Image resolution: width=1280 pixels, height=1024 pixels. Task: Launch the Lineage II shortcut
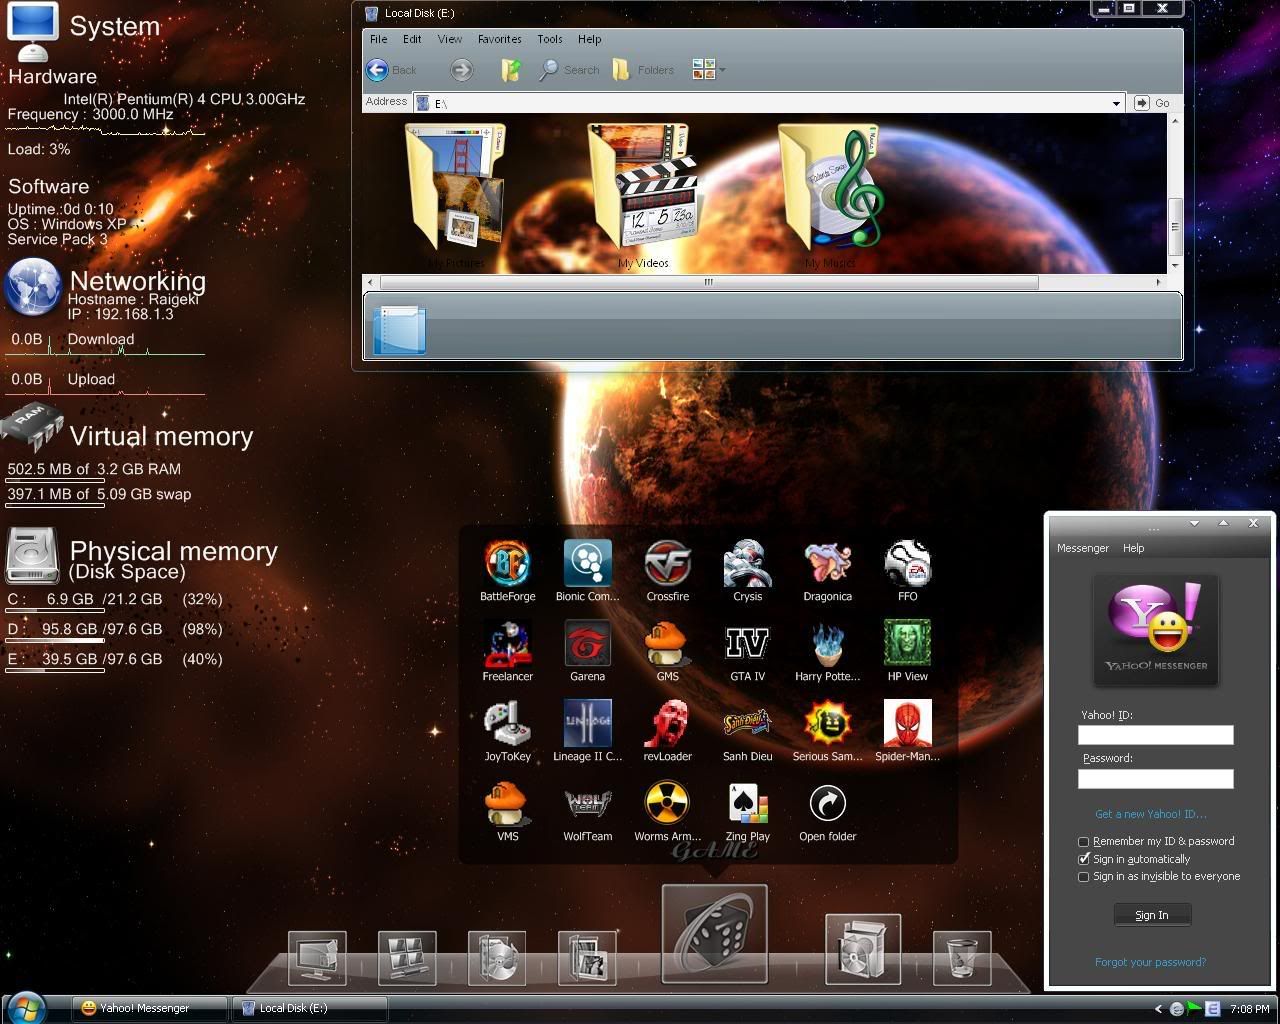point(587,724)
